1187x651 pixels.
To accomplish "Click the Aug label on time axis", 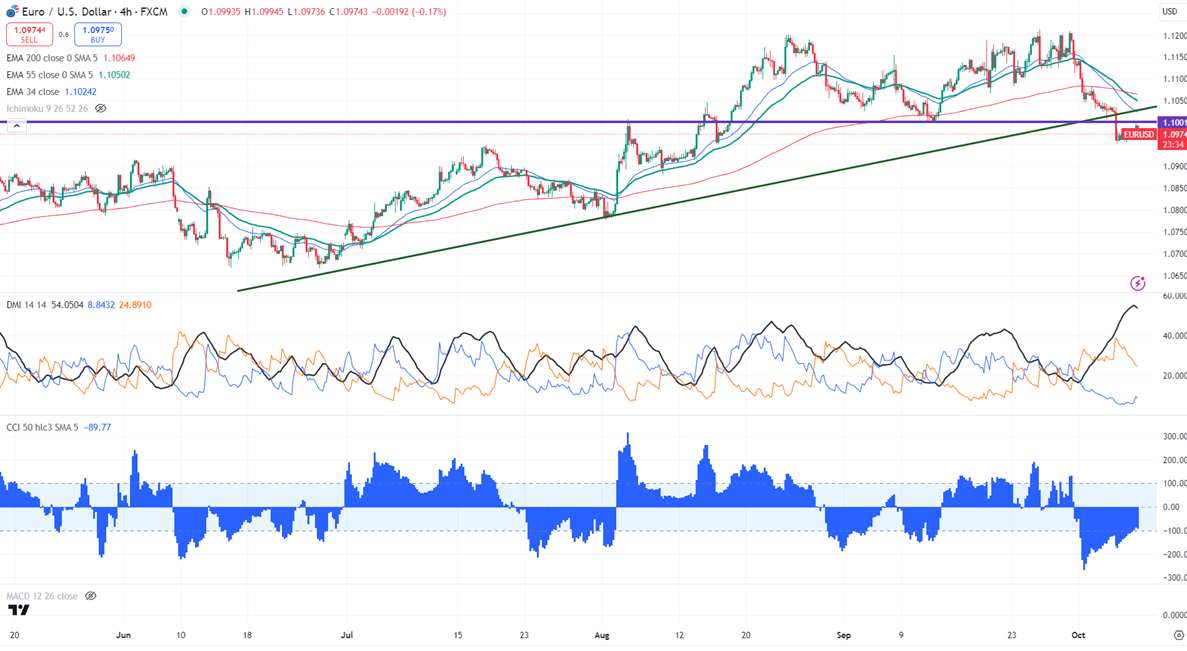I will [602, 635].
